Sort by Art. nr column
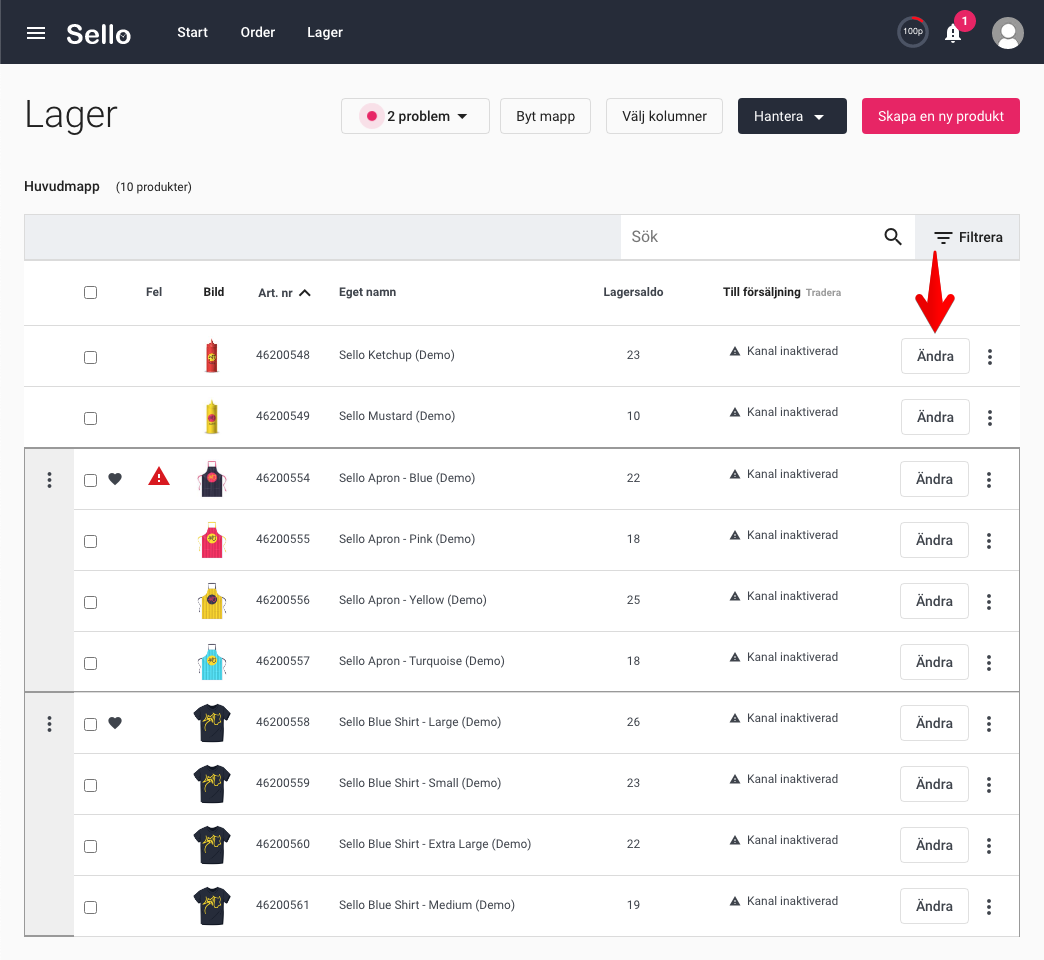 coord(284,292)
